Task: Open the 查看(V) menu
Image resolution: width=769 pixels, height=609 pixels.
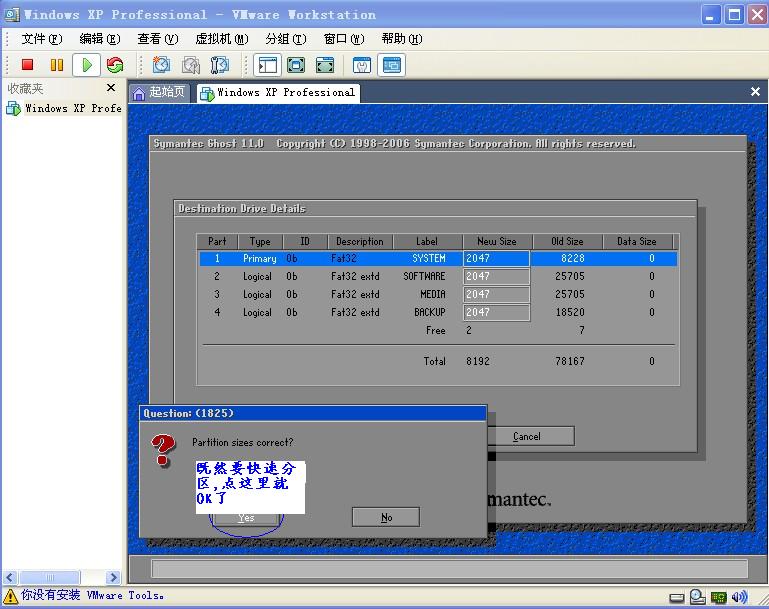Action: tap(157, 39)
